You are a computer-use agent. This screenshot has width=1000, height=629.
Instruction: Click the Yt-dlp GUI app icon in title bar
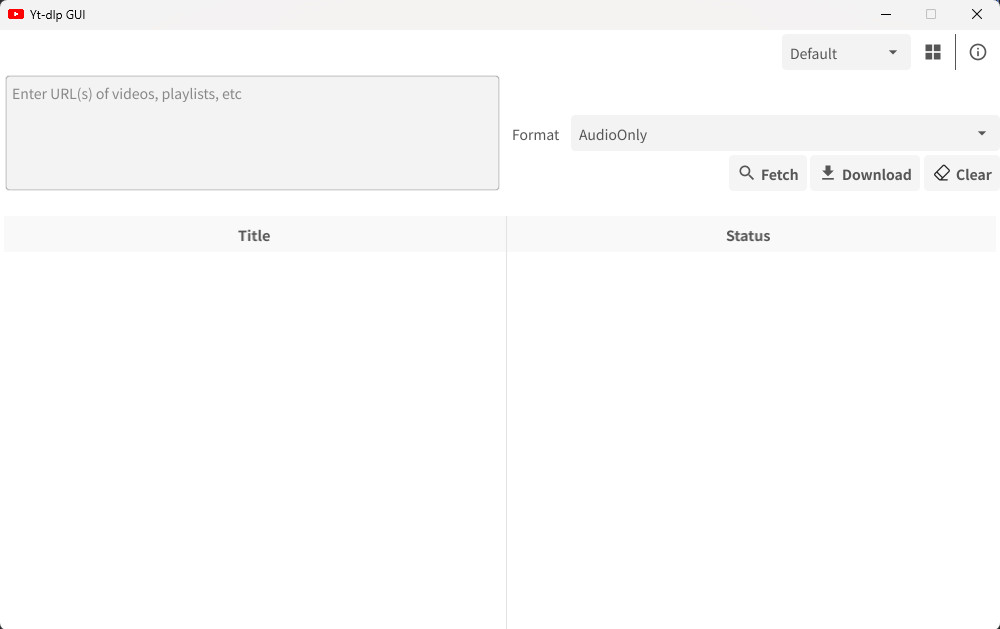pyautogui.click(x=16, y=15)
